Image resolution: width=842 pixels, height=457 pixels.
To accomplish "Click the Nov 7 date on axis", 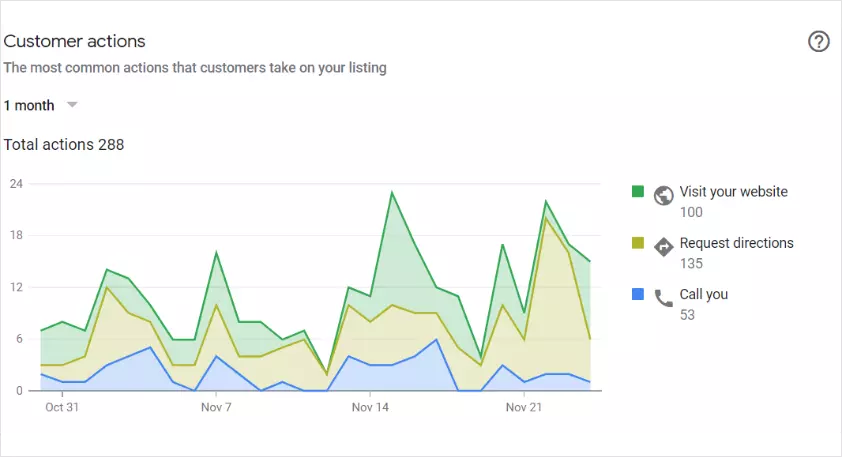I will coord(216,408).
